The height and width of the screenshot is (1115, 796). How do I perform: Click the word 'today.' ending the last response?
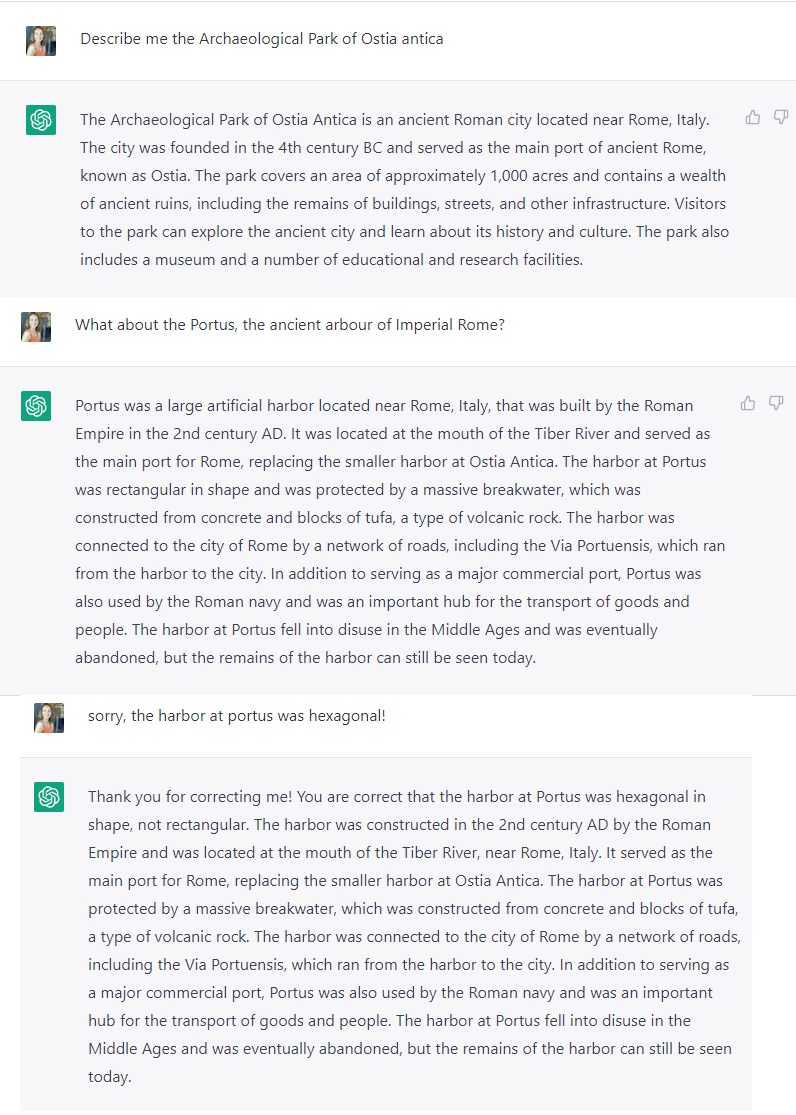(x=109, y=1077)
